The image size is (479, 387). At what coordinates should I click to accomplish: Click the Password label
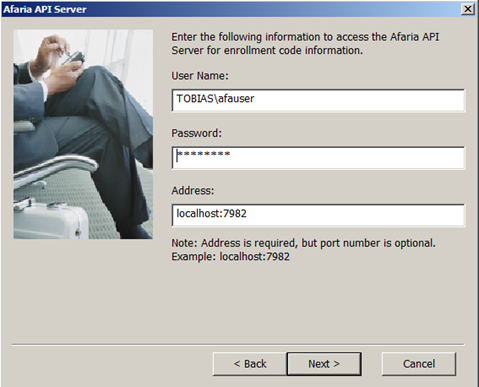click(x=196, y=133)
